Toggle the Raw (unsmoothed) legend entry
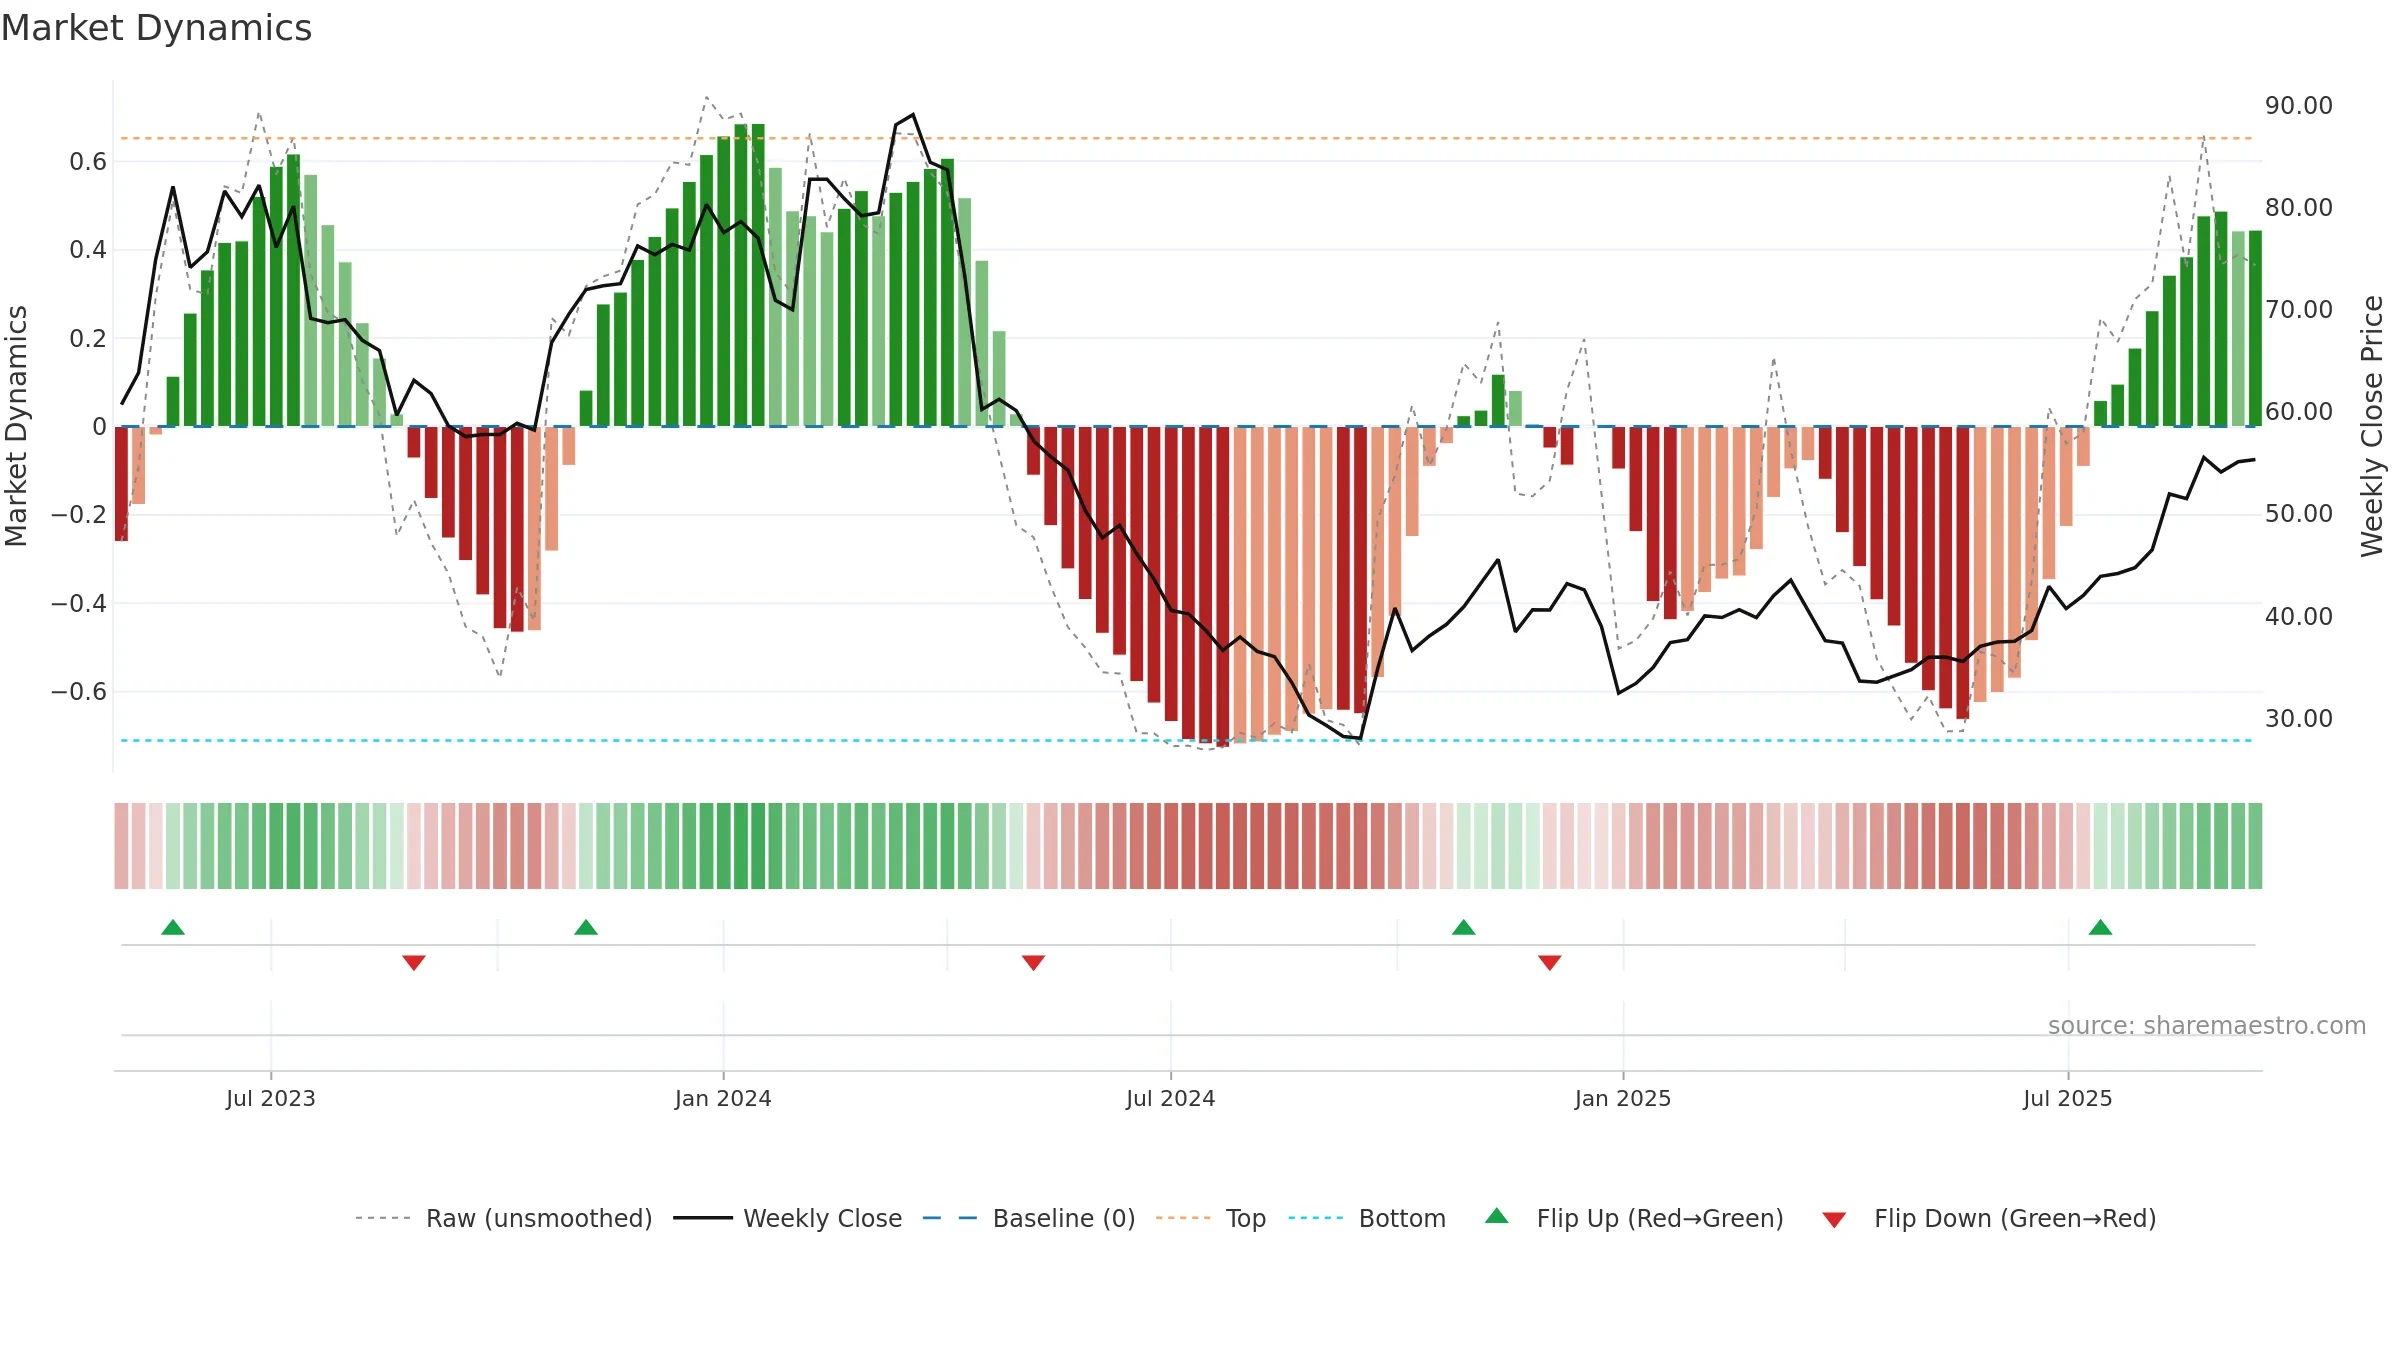Image resolution: width=2400 pixels, height=1350 pixels. [503, 1218]
